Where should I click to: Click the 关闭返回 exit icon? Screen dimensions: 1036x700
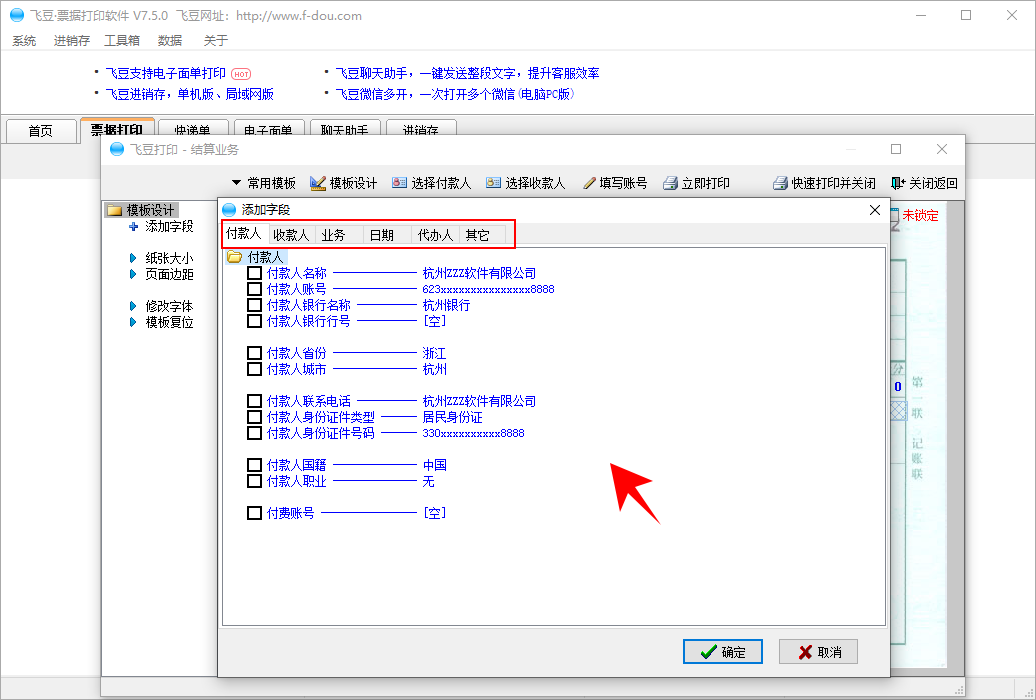coord(898,183)
